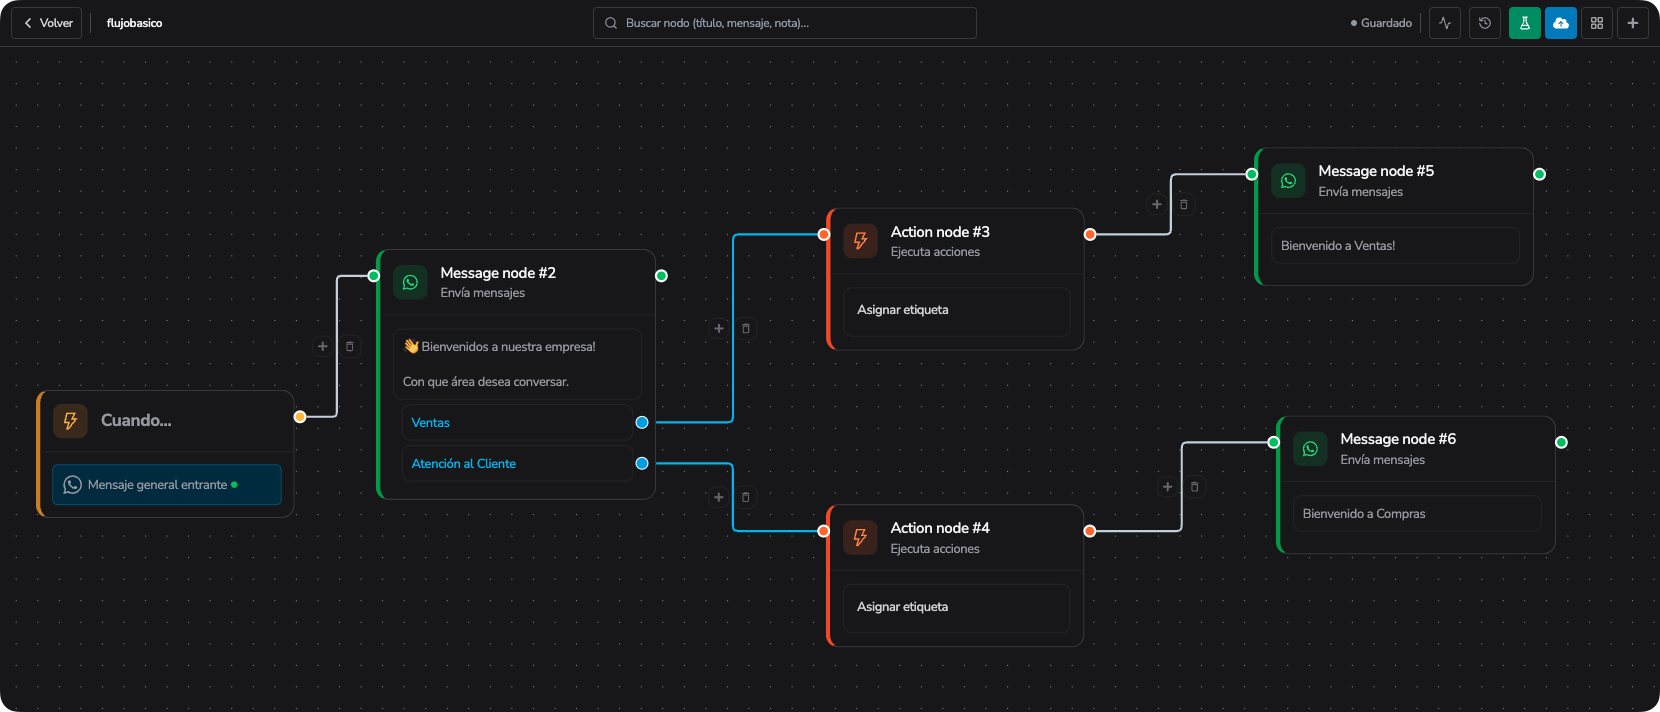The image size is (1660, 712).
Task: Focus the Buscar nodo search field
Action: click(x=785, y=23)
